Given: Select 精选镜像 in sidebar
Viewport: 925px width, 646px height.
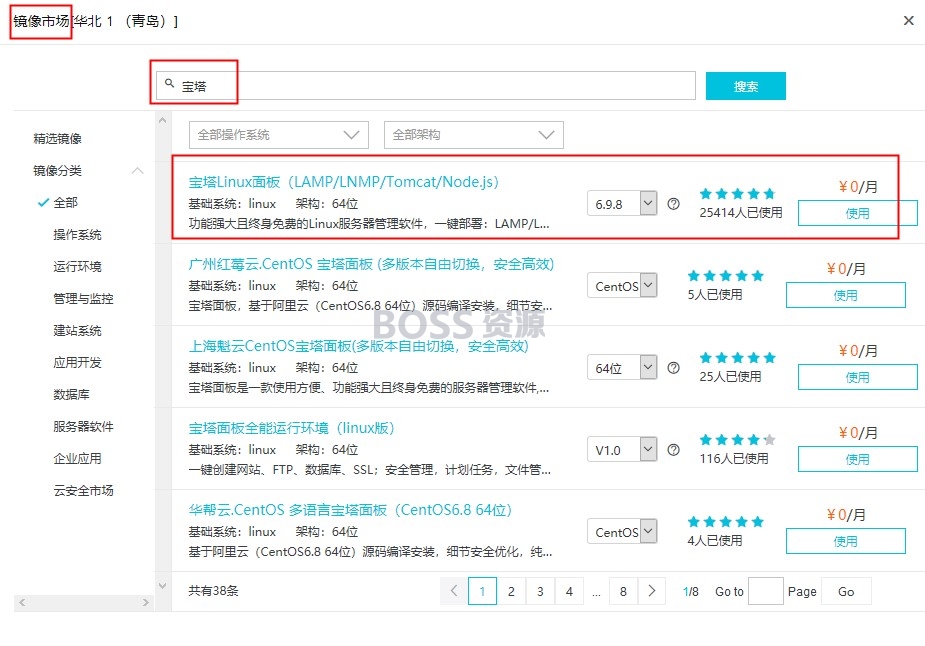Looking at the screenshot, I should click(x=57, y=139).
